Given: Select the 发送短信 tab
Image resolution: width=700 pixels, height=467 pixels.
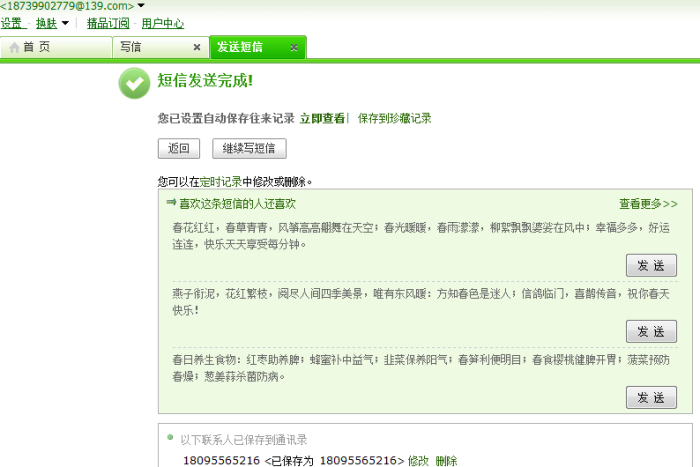Looking at the screenshot, I should tap(258, 47).
